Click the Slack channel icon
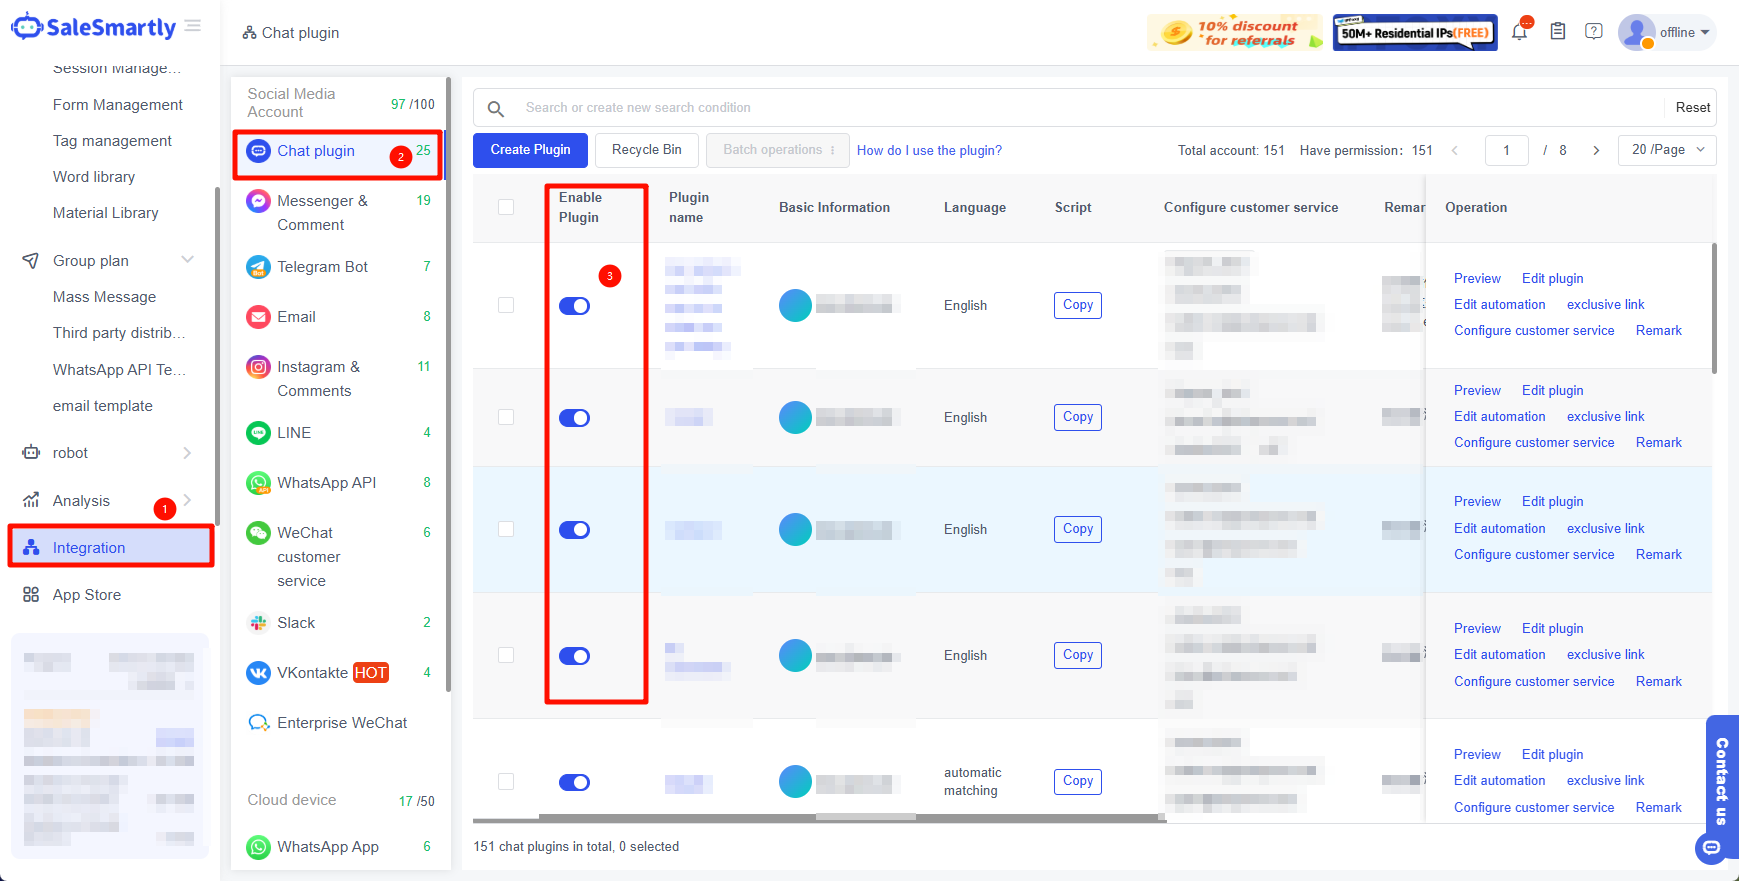This screenshot has width=1739, height=881. pos(258,623)
